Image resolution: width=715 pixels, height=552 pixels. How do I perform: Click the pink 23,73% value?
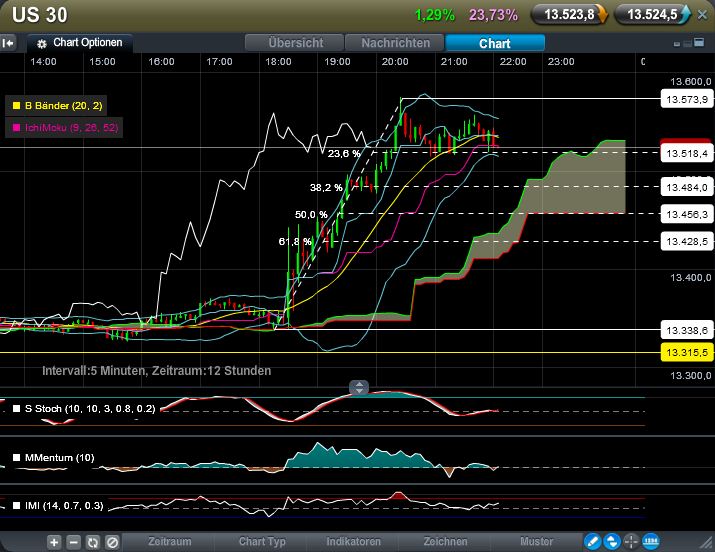pyautogui.click(x=493, y=15)
